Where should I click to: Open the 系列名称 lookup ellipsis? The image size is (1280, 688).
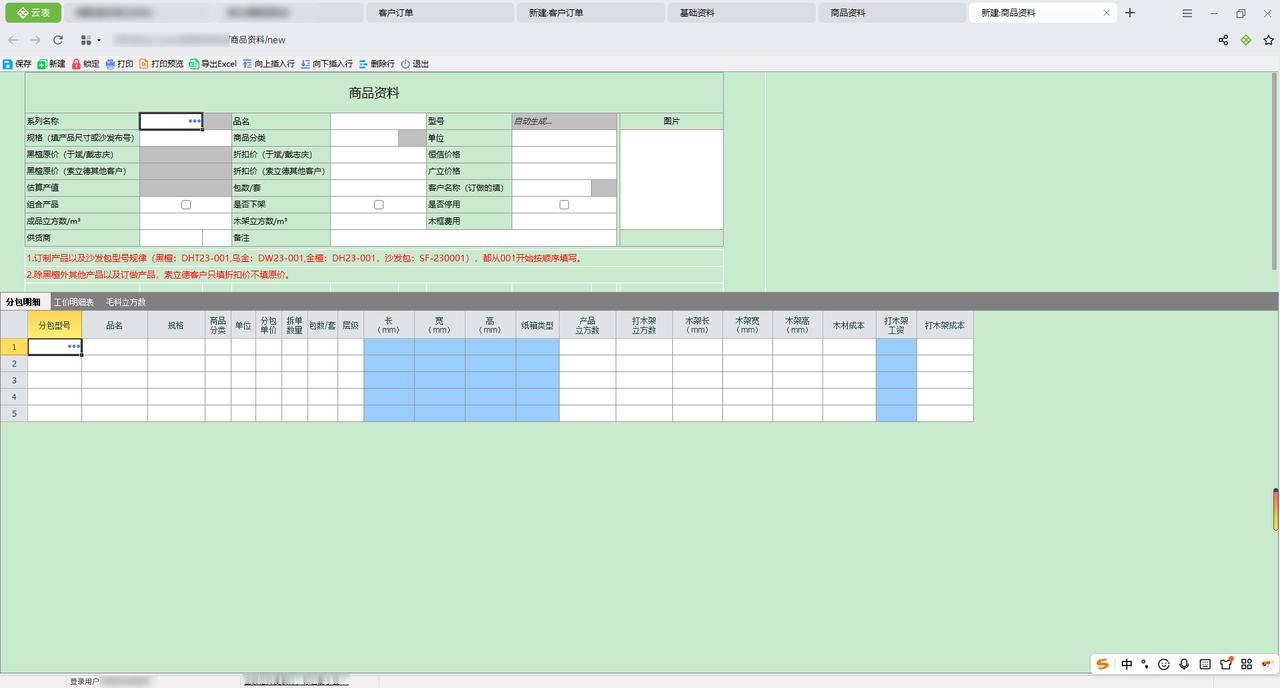click(195, 121)
